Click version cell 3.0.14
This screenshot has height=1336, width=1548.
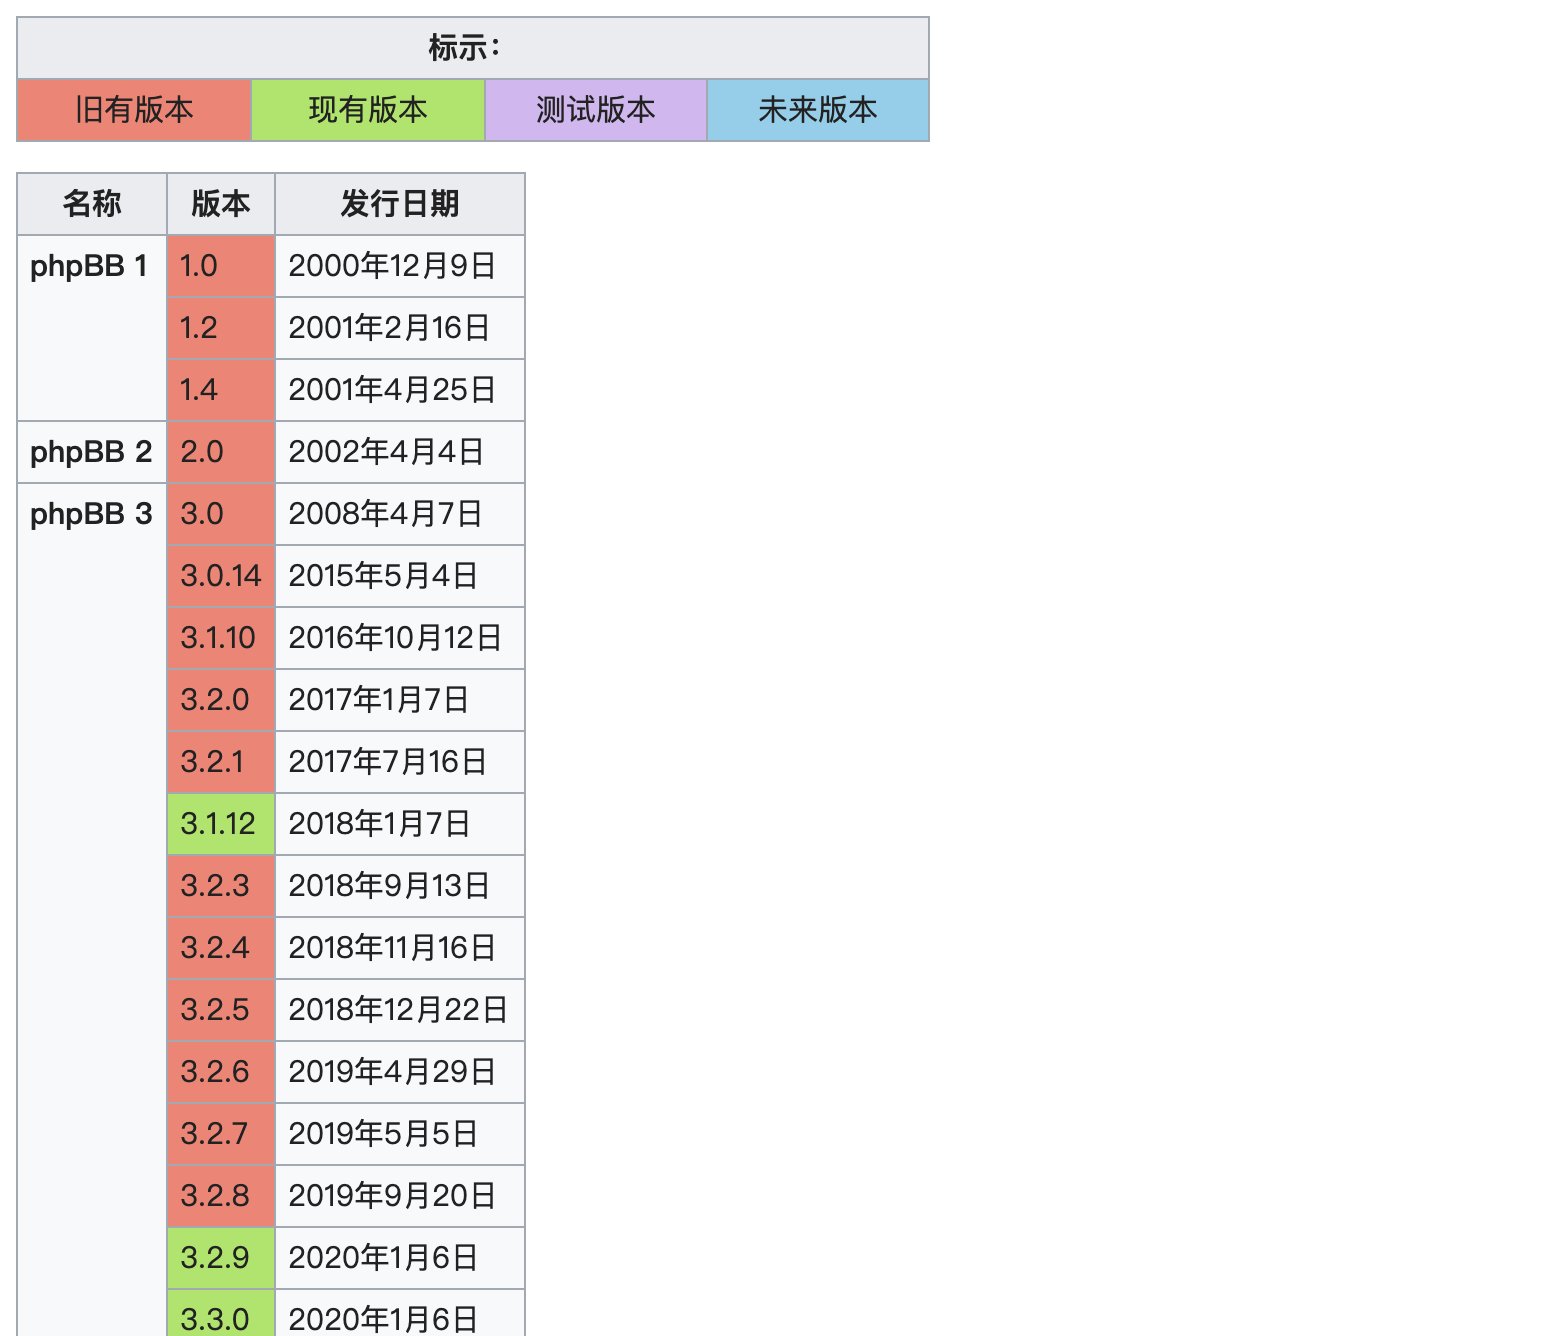pyautogui.click(x=221, y=576)
